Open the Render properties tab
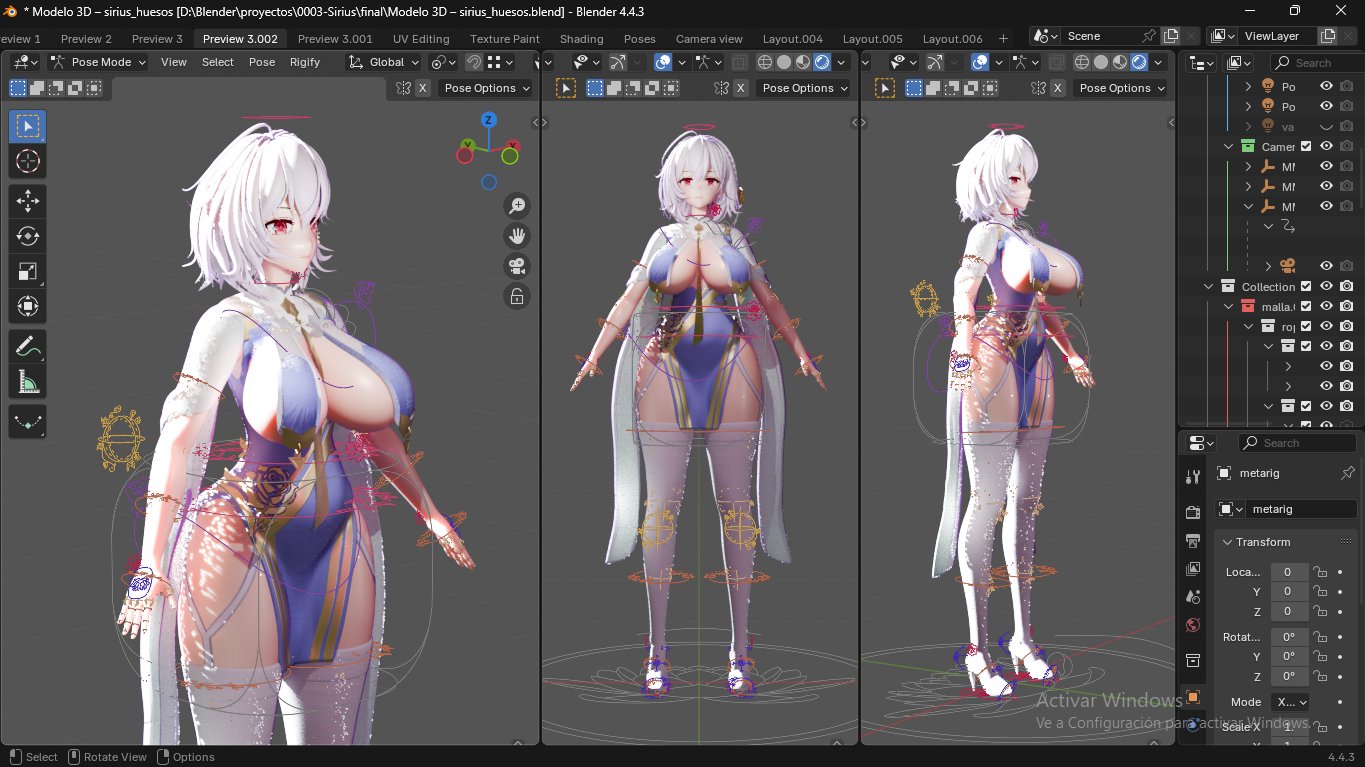This screenshot has width=1365, height=767. [x=1193, y=512]
